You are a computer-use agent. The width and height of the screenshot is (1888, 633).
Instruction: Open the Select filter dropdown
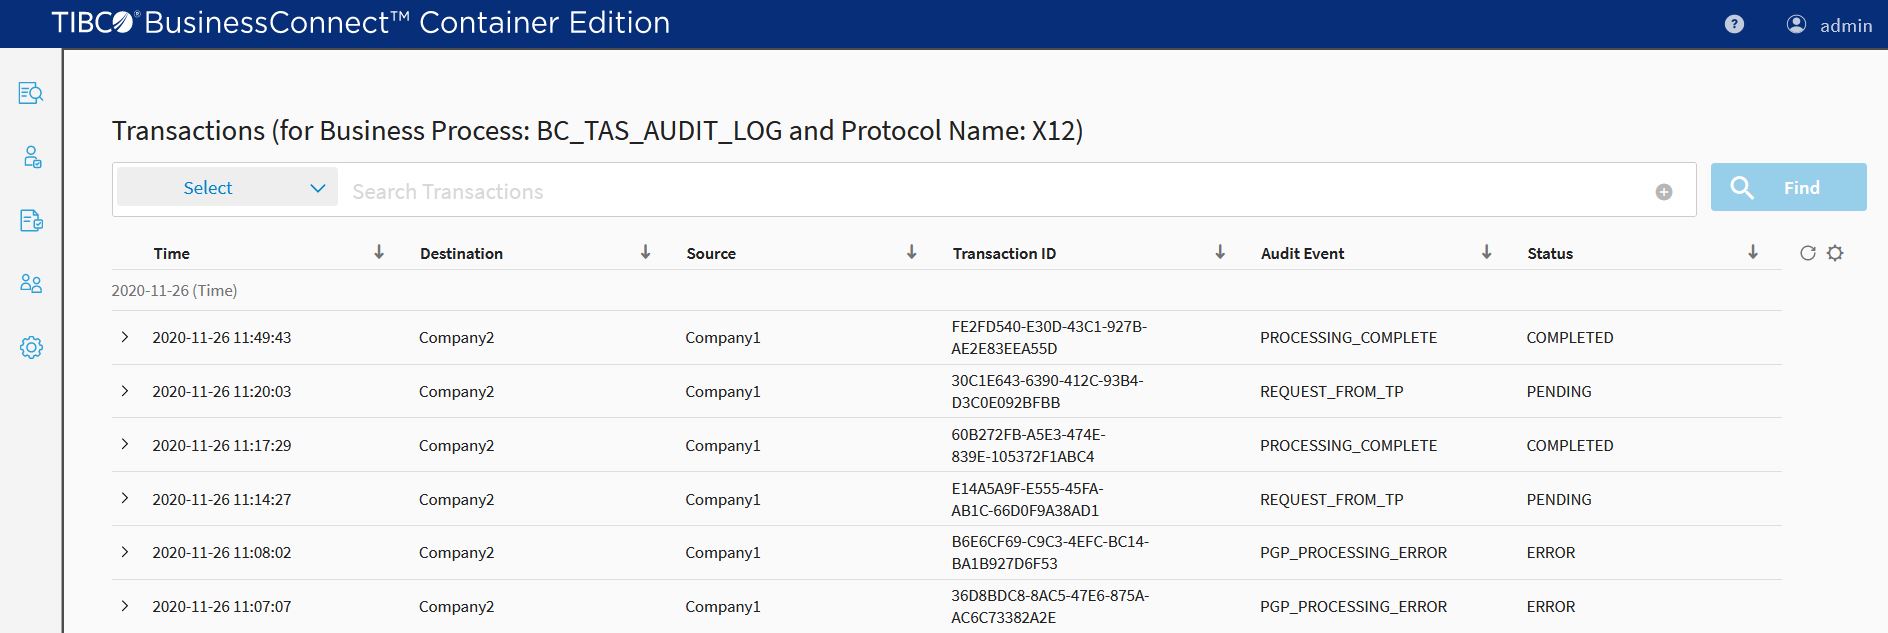(227, 188)
